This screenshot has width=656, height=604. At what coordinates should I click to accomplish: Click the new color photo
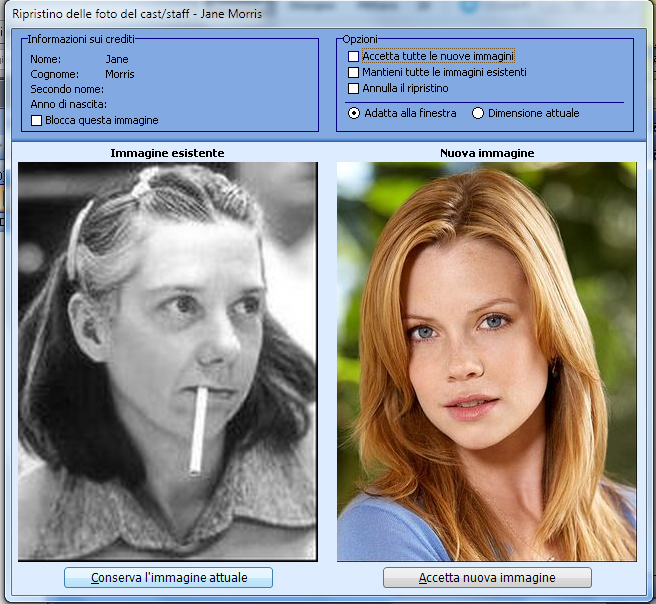(x=487, y=361)
